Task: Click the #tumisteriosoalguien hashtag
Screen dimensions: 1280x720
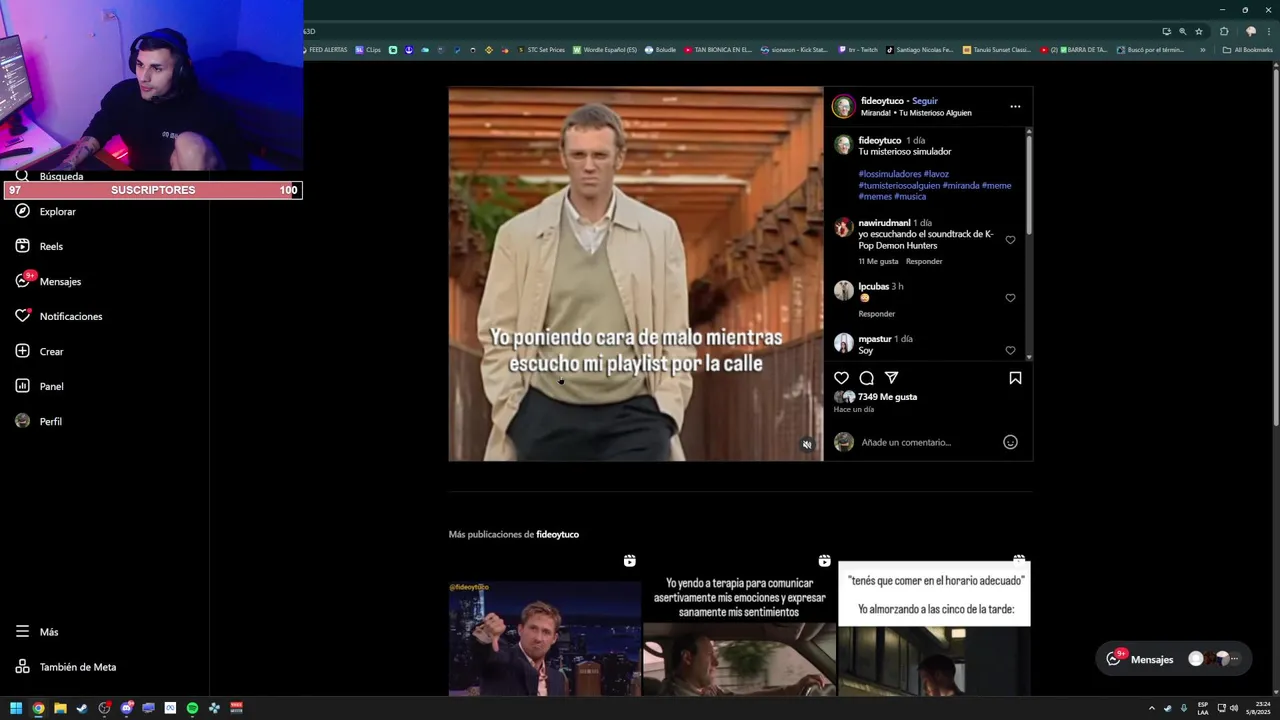Action: pos(898,185)
